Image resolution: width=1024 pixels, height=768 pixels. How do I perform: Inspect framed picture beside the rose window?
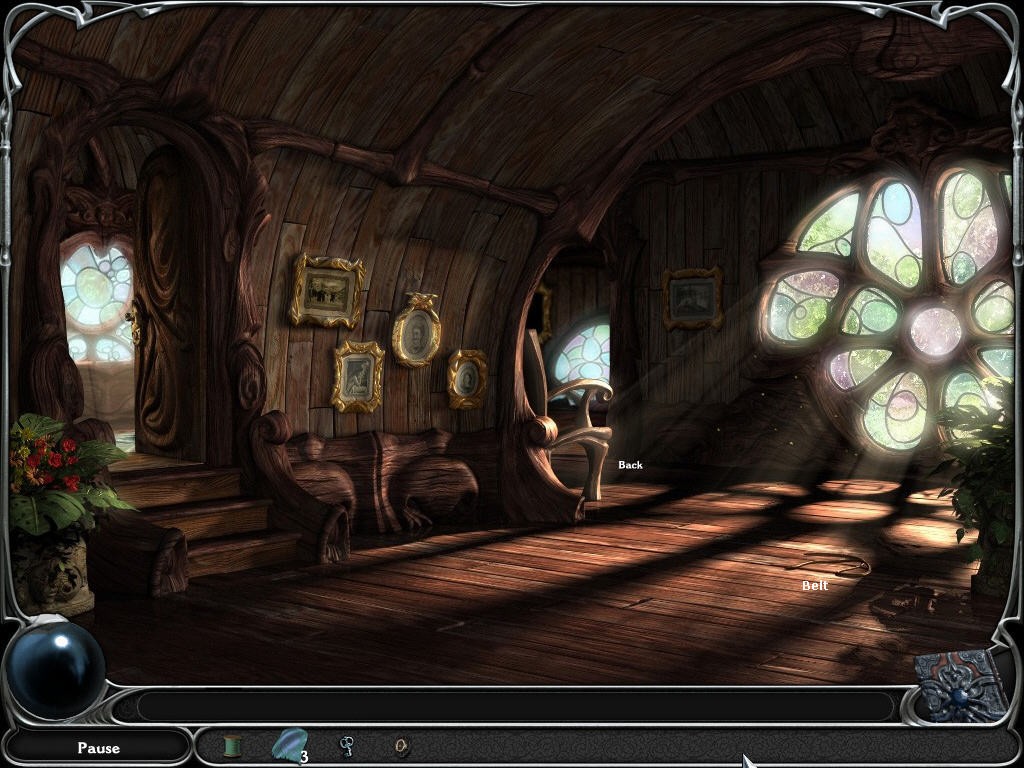[693, 298]
